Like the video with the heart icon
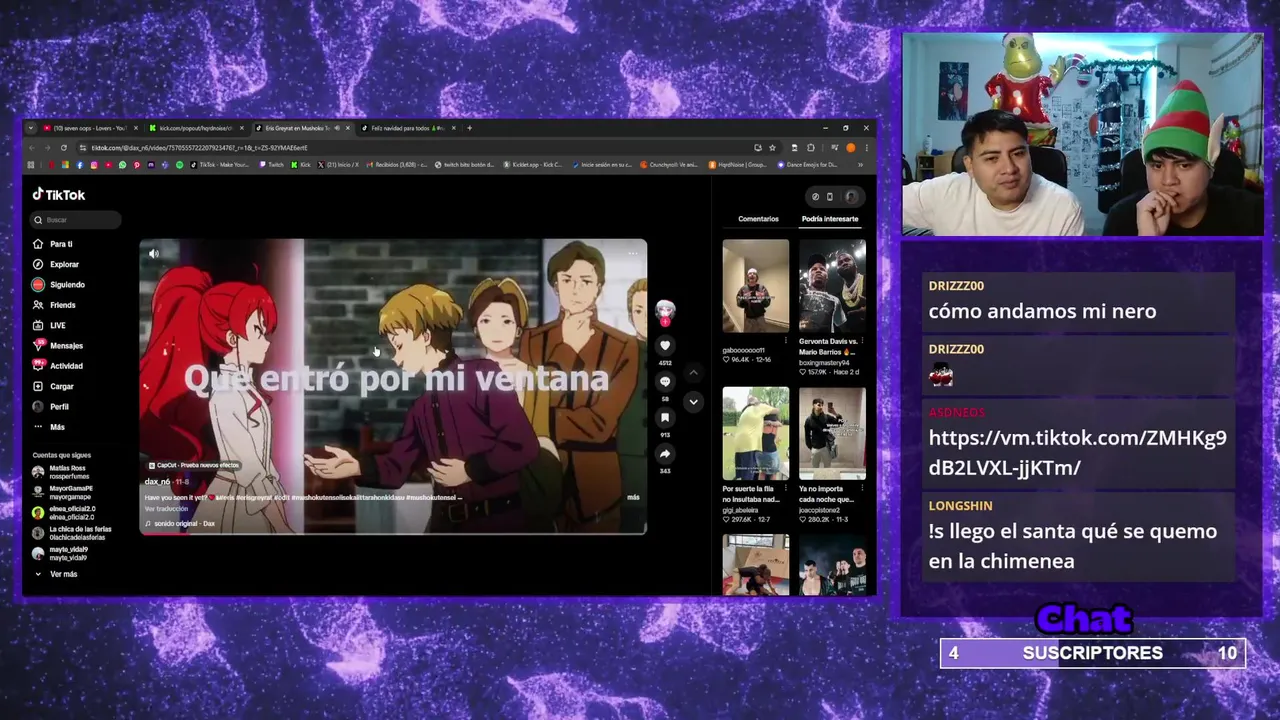 click(x=665, y=346)
